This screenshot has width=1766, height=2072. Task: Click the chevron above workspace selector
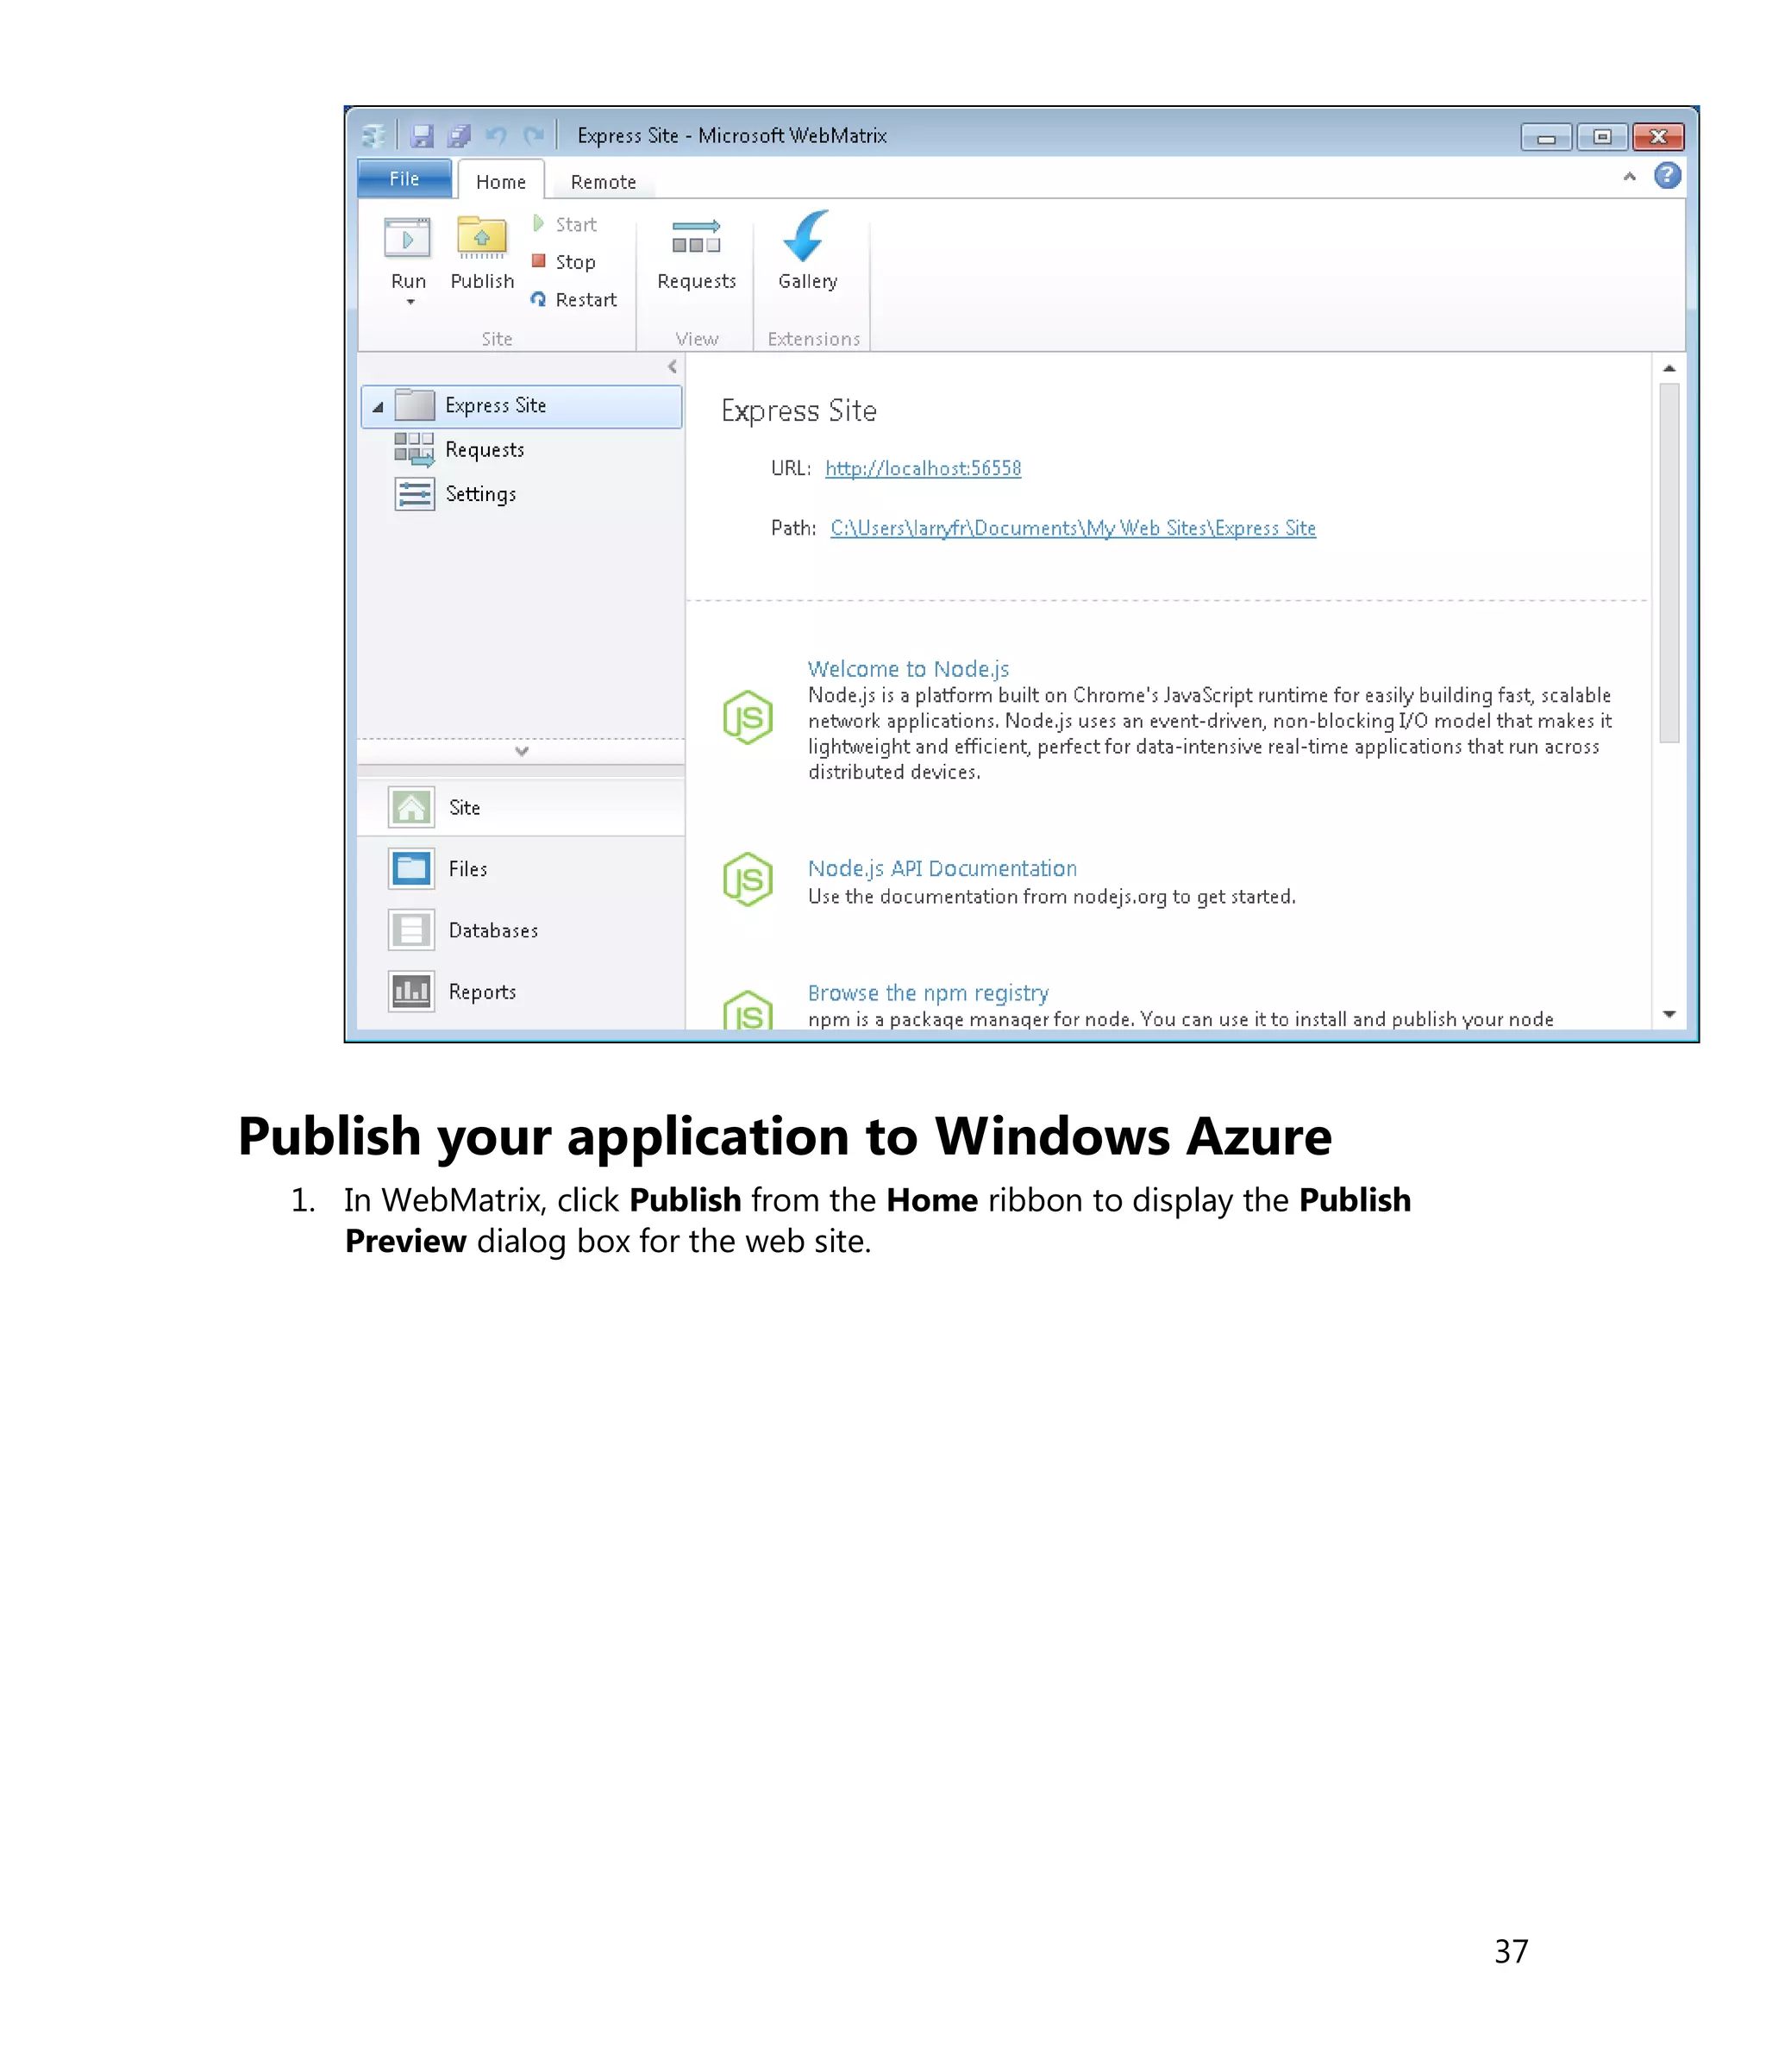pos(521,751)
